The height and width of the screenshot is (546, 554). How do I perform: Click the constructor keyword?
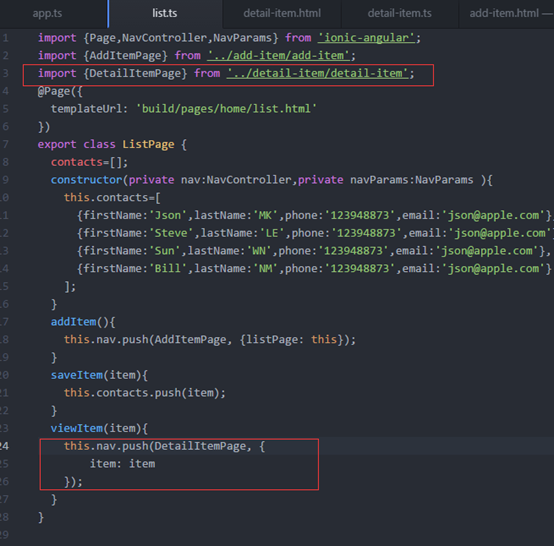tap(87, 180)
